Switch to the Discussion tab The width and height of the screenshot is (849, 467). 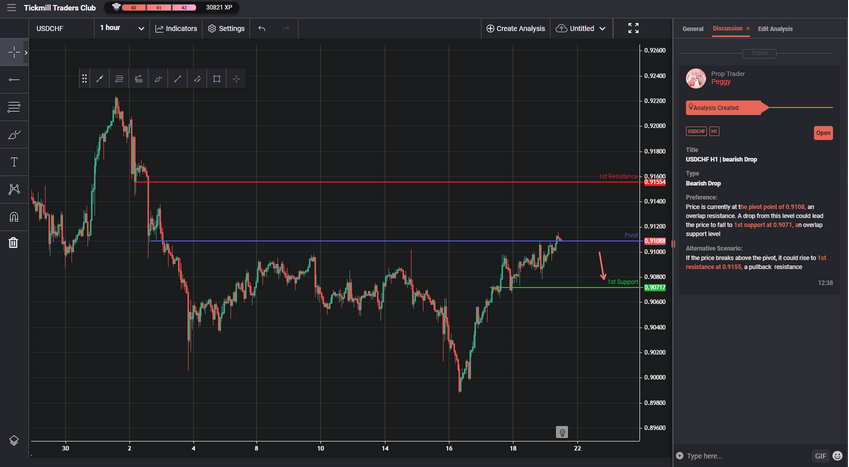[727, 29]
